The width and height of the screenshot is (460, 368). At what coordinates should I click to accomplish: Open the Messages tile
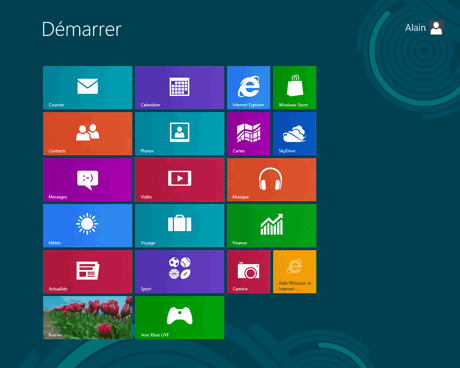(88, 180)
